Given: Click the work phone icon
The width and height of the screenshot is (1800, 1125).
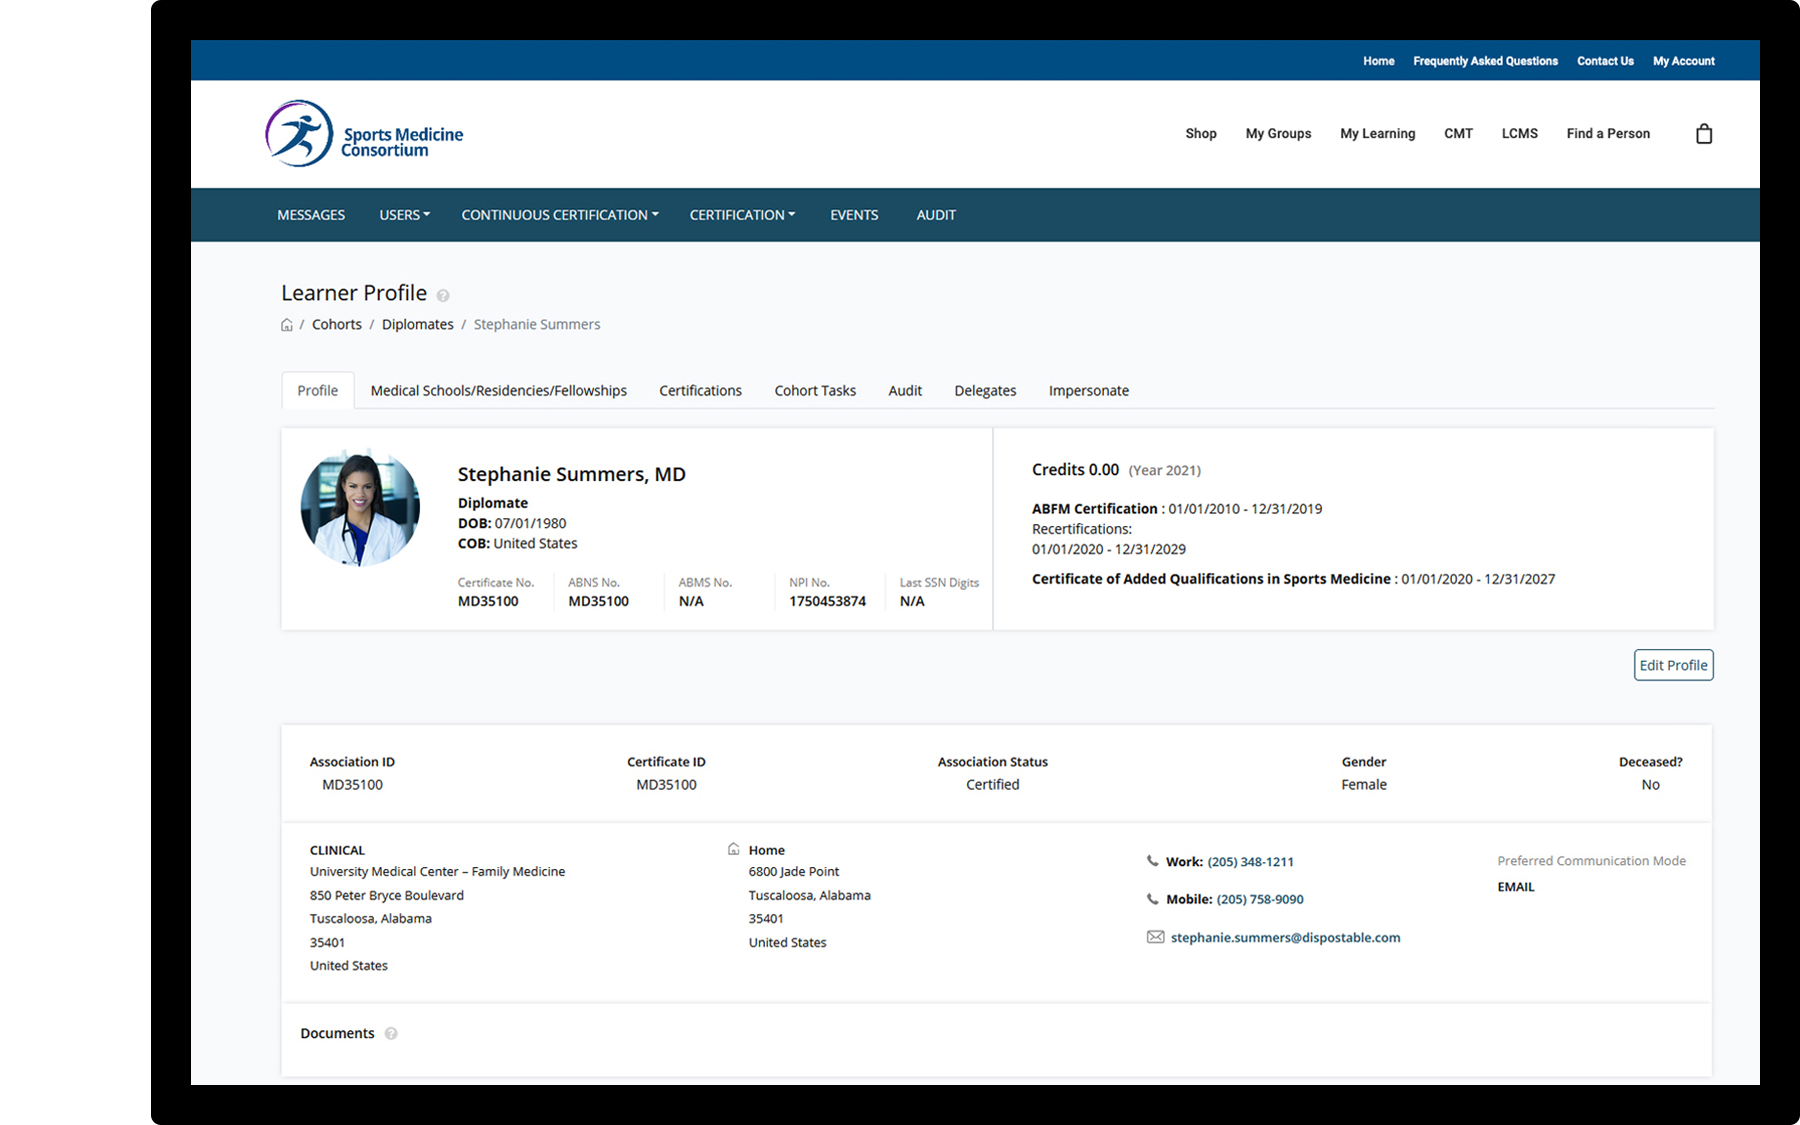Looking at the screenshot, I should pos(1153,861).
